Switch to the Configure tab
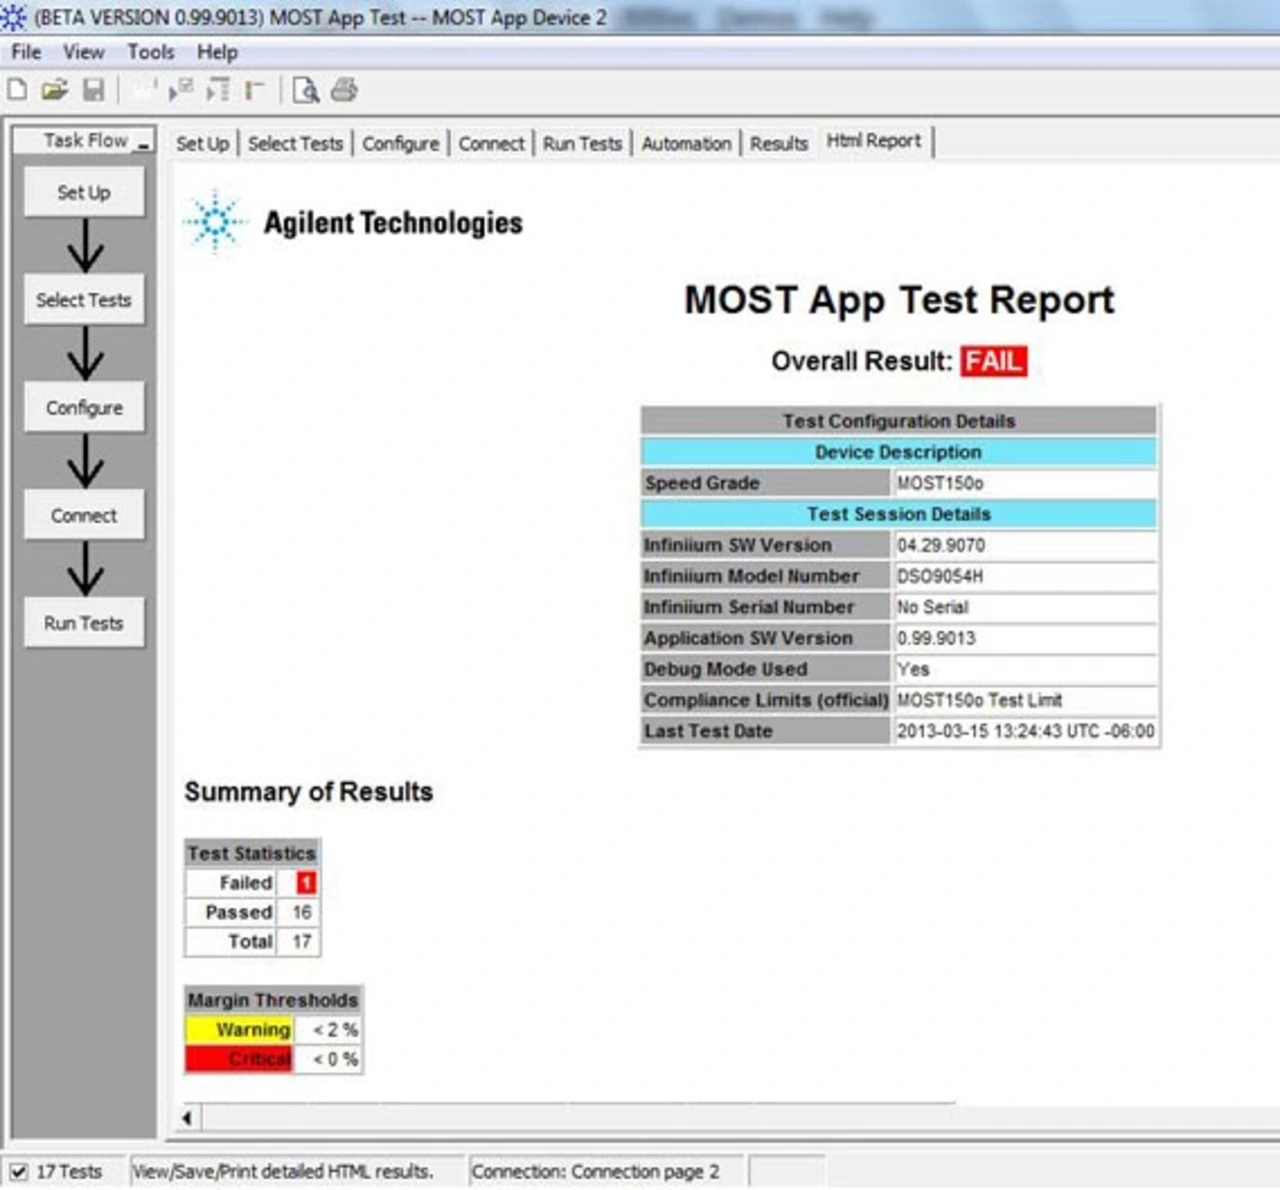The width and height of the screenshot is (1280, 1190). tap(400, 143)
